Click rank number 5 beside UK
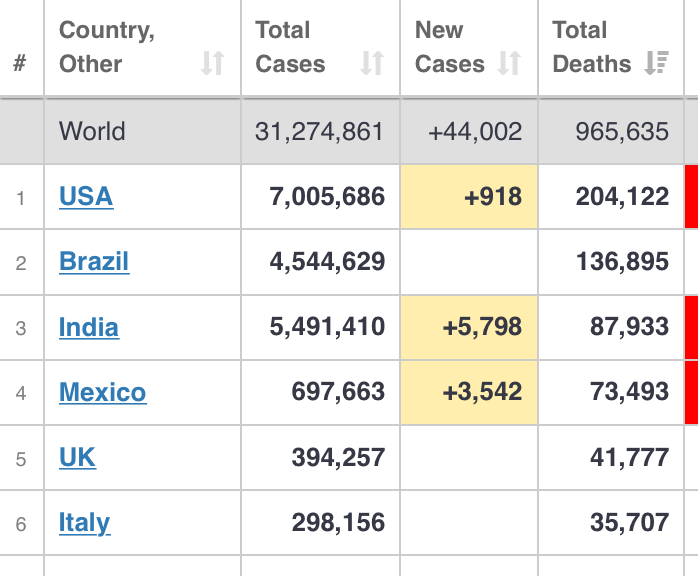698x576 pixels. tap(20, 459)
